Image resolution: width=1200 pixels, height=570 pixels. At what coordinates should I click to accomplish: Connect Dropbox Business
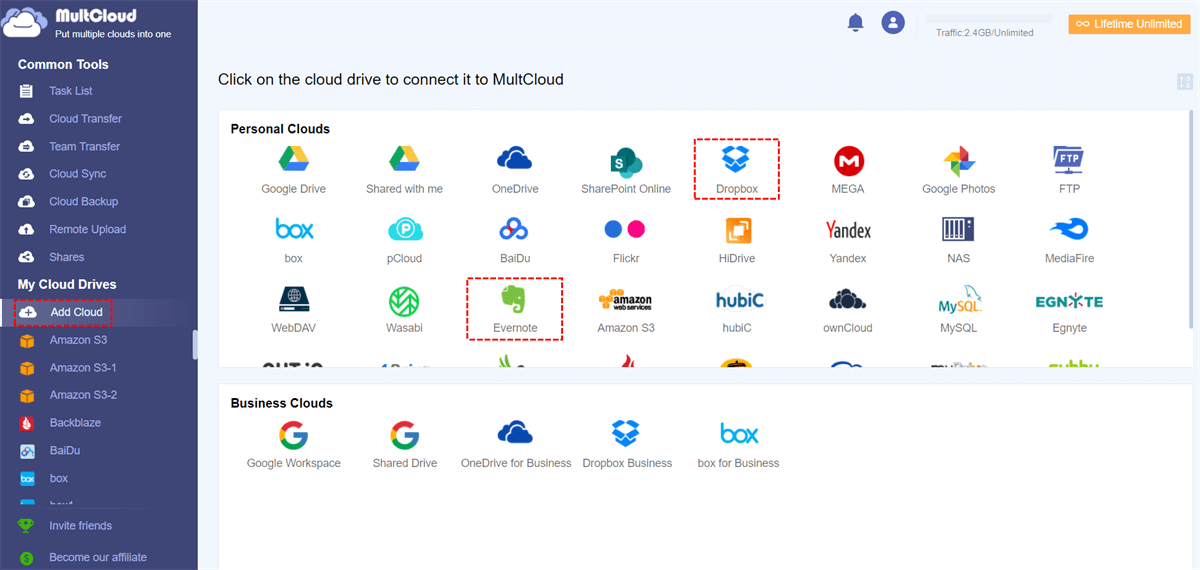tap(626, 444)
